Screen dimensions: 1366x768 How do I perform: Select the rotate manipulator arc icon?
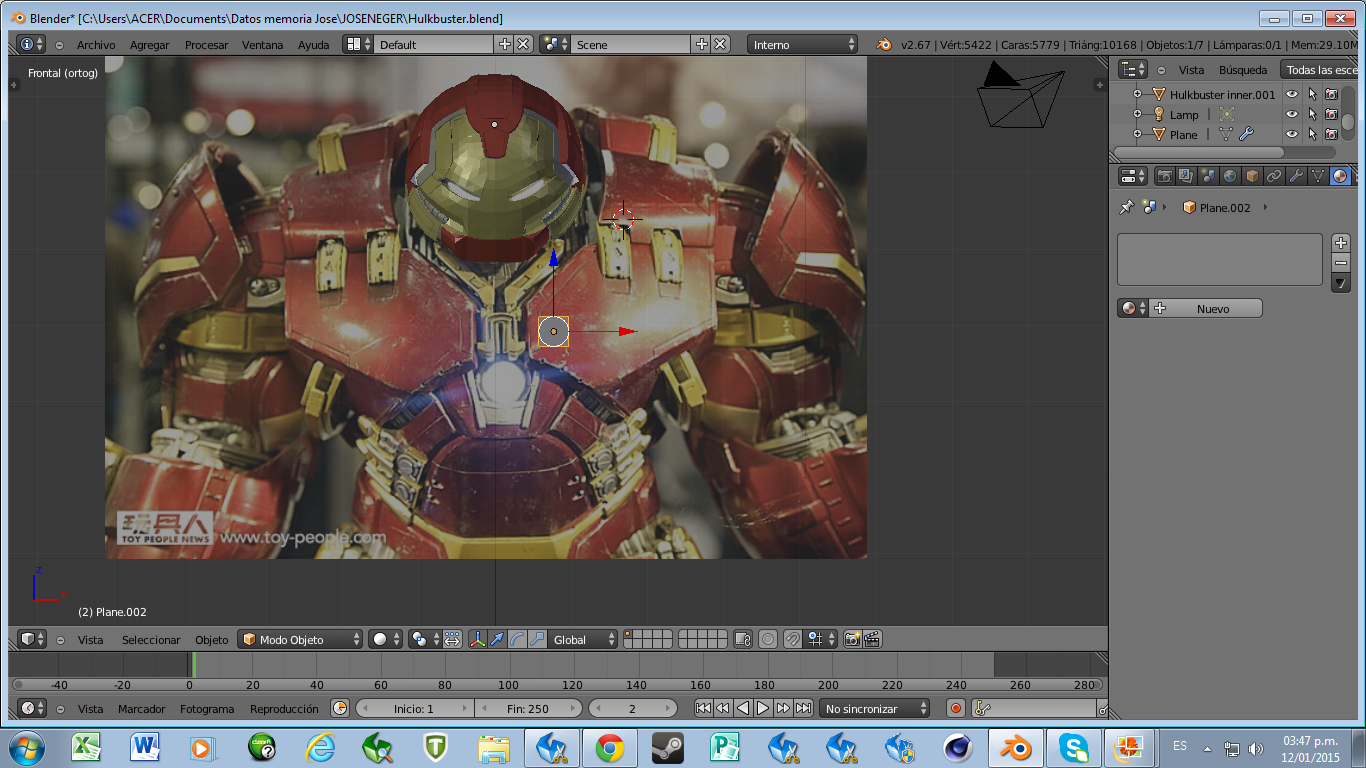click(x=517, y=639)
